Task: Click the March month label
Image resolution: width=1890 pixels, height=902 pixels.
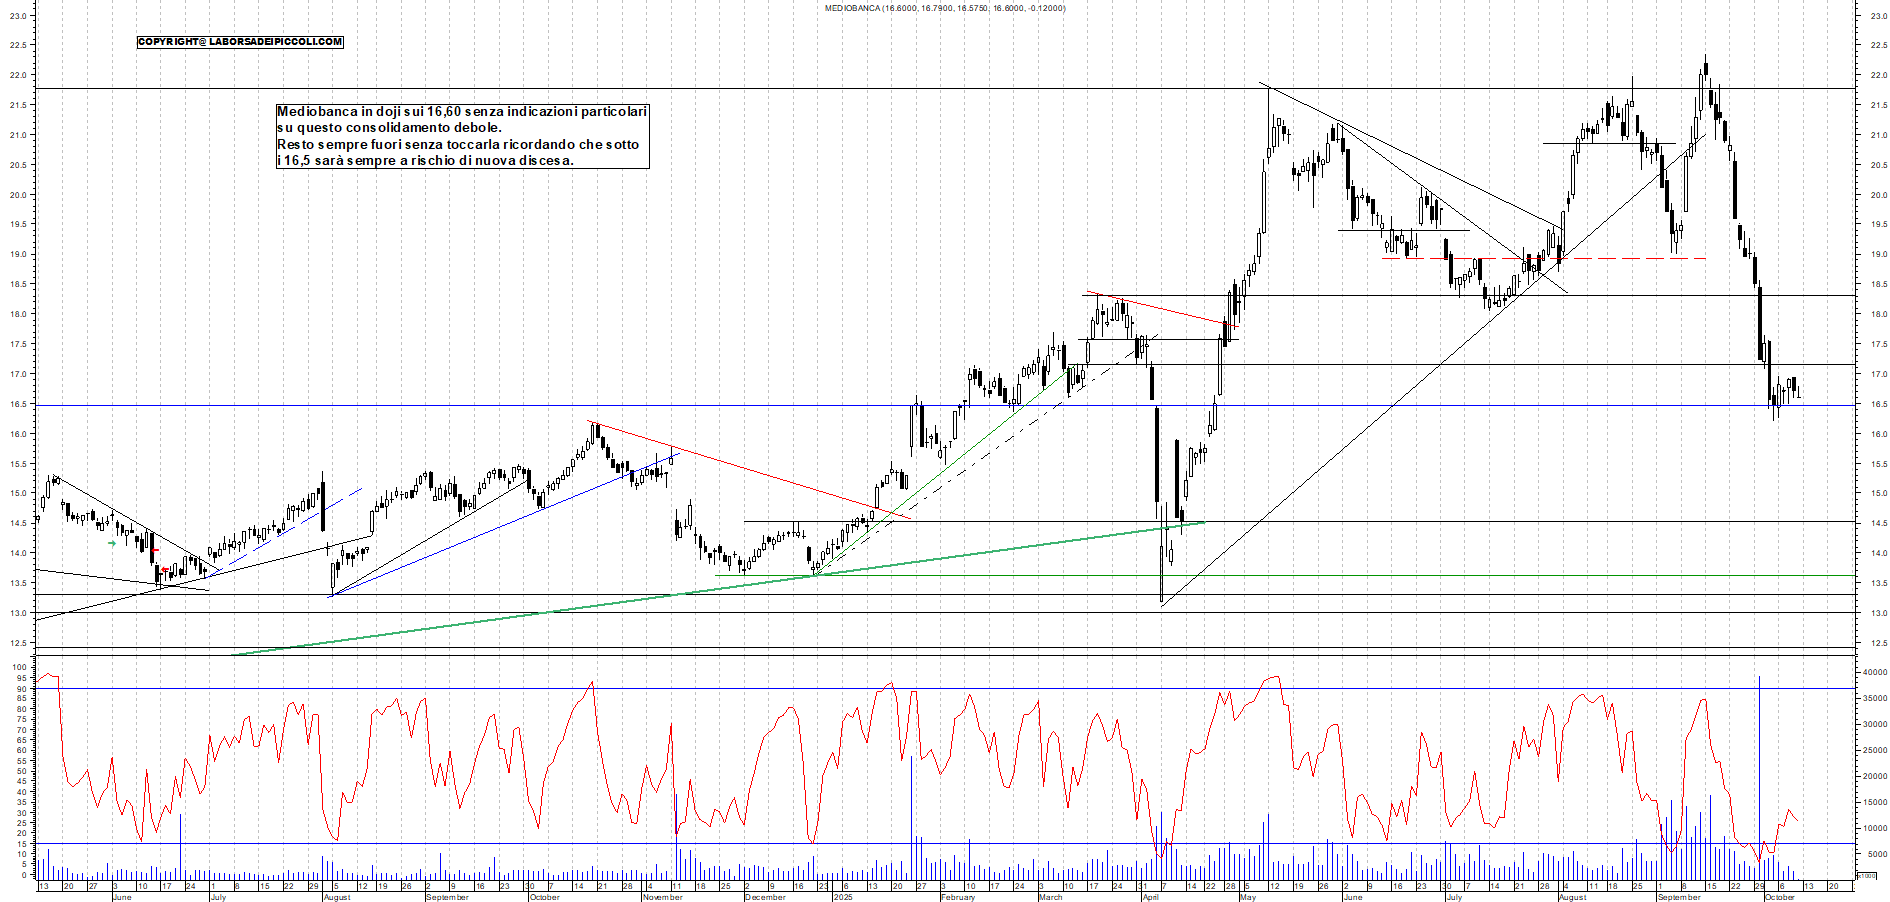Action: [x=1050, y=897]
